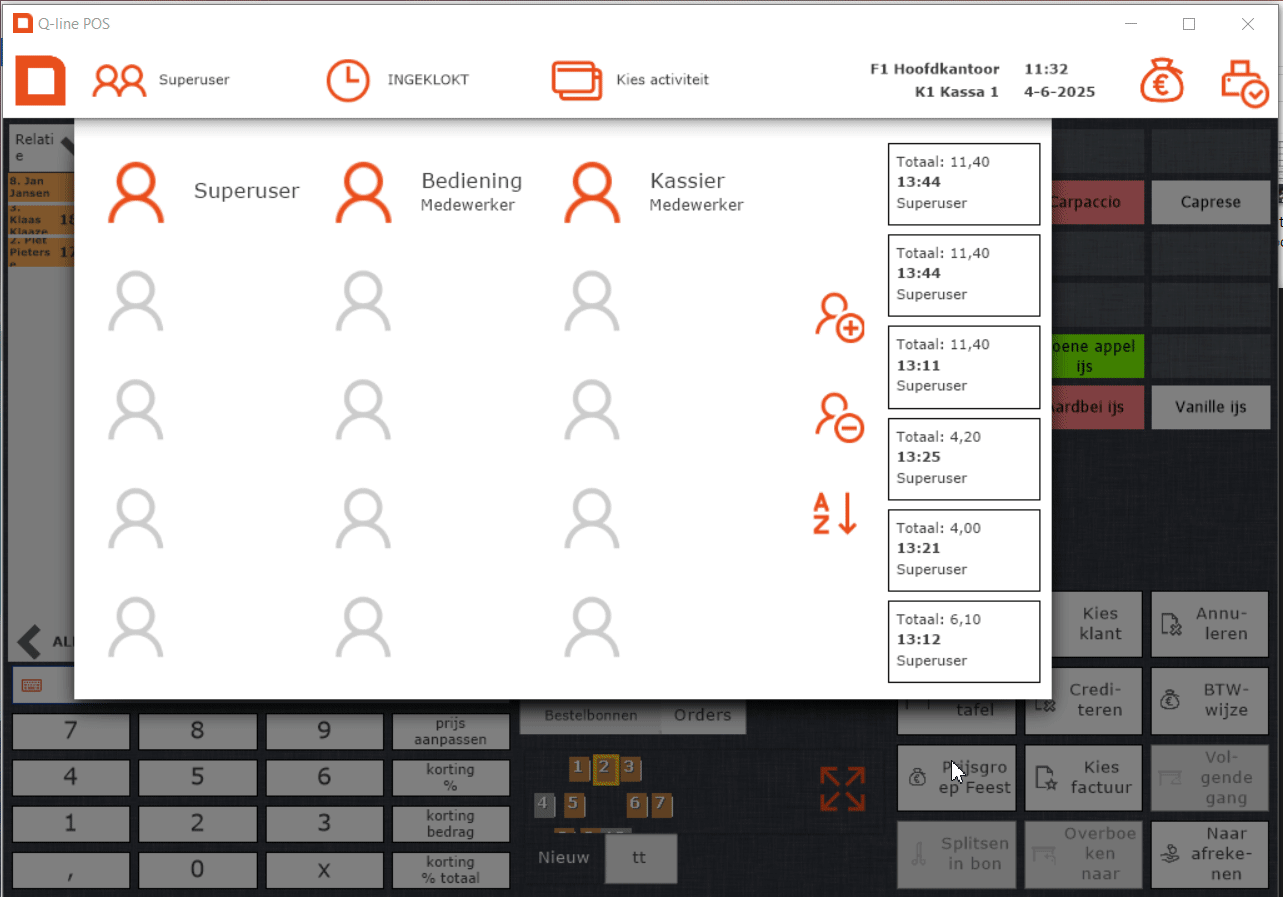Image resolution: width=1283 pixels, height=897 pixels.
Task: Select the Vanille ijs product button
Action: coord(1210,407)
